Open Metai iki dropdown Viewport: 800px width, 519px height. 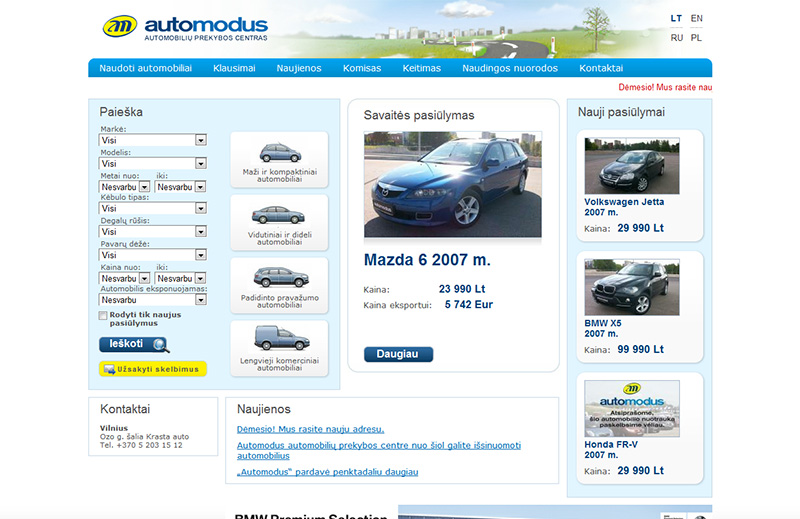coord(181,187)
